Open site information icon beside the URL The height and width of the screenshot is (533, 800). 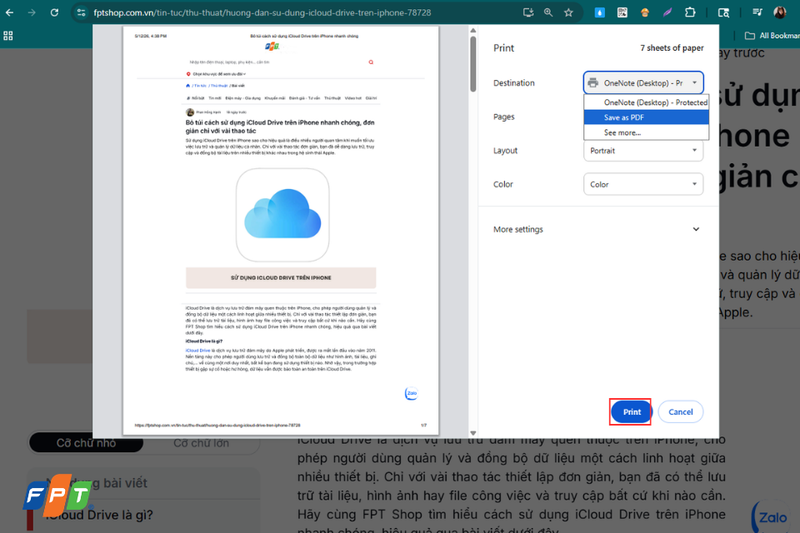pyautogui.click(x=81, y=13)
